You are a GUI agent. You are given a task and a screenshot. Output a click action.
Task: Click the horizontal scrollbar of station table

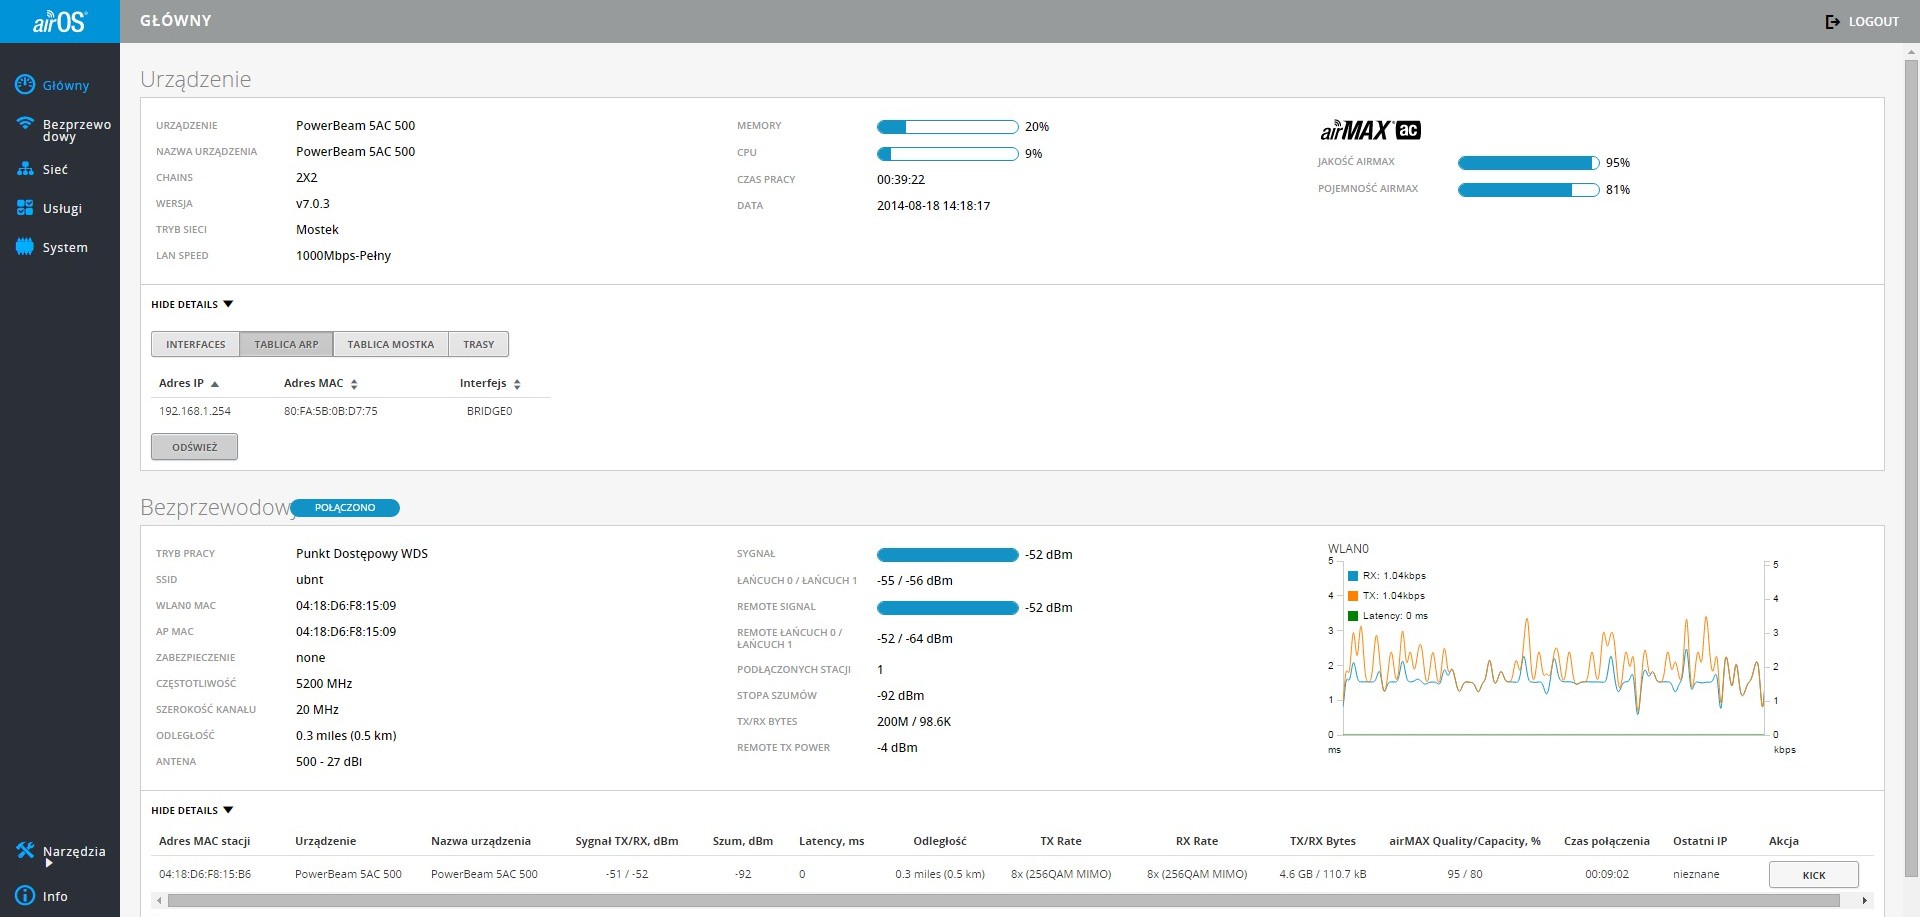1004,900
